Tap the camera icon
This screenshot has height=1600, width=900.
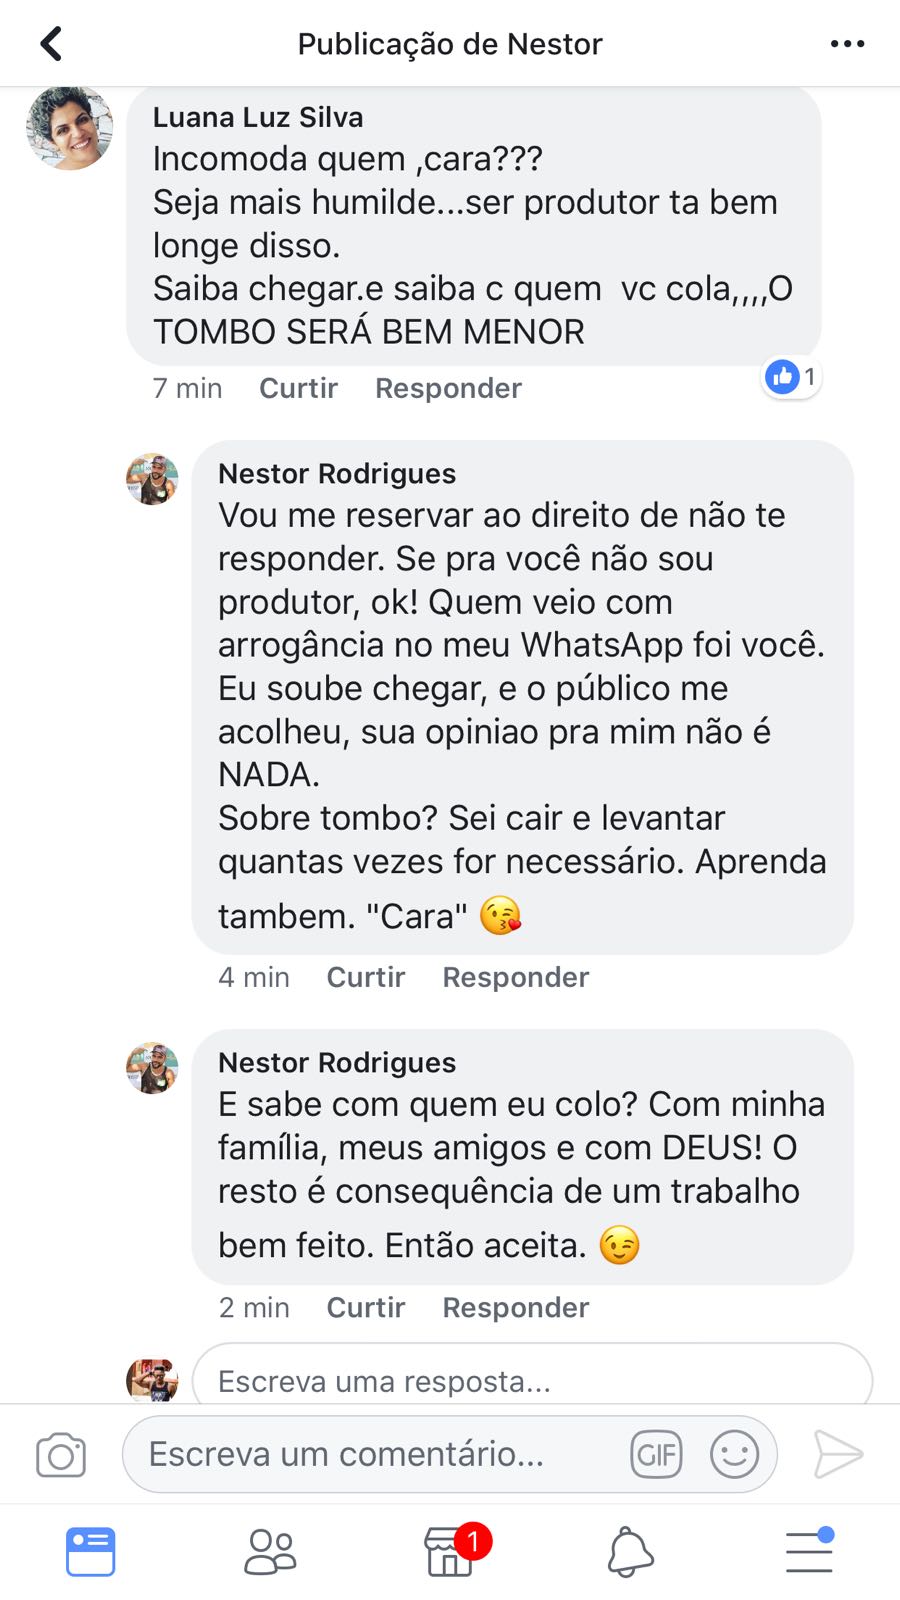[61, 1455]
